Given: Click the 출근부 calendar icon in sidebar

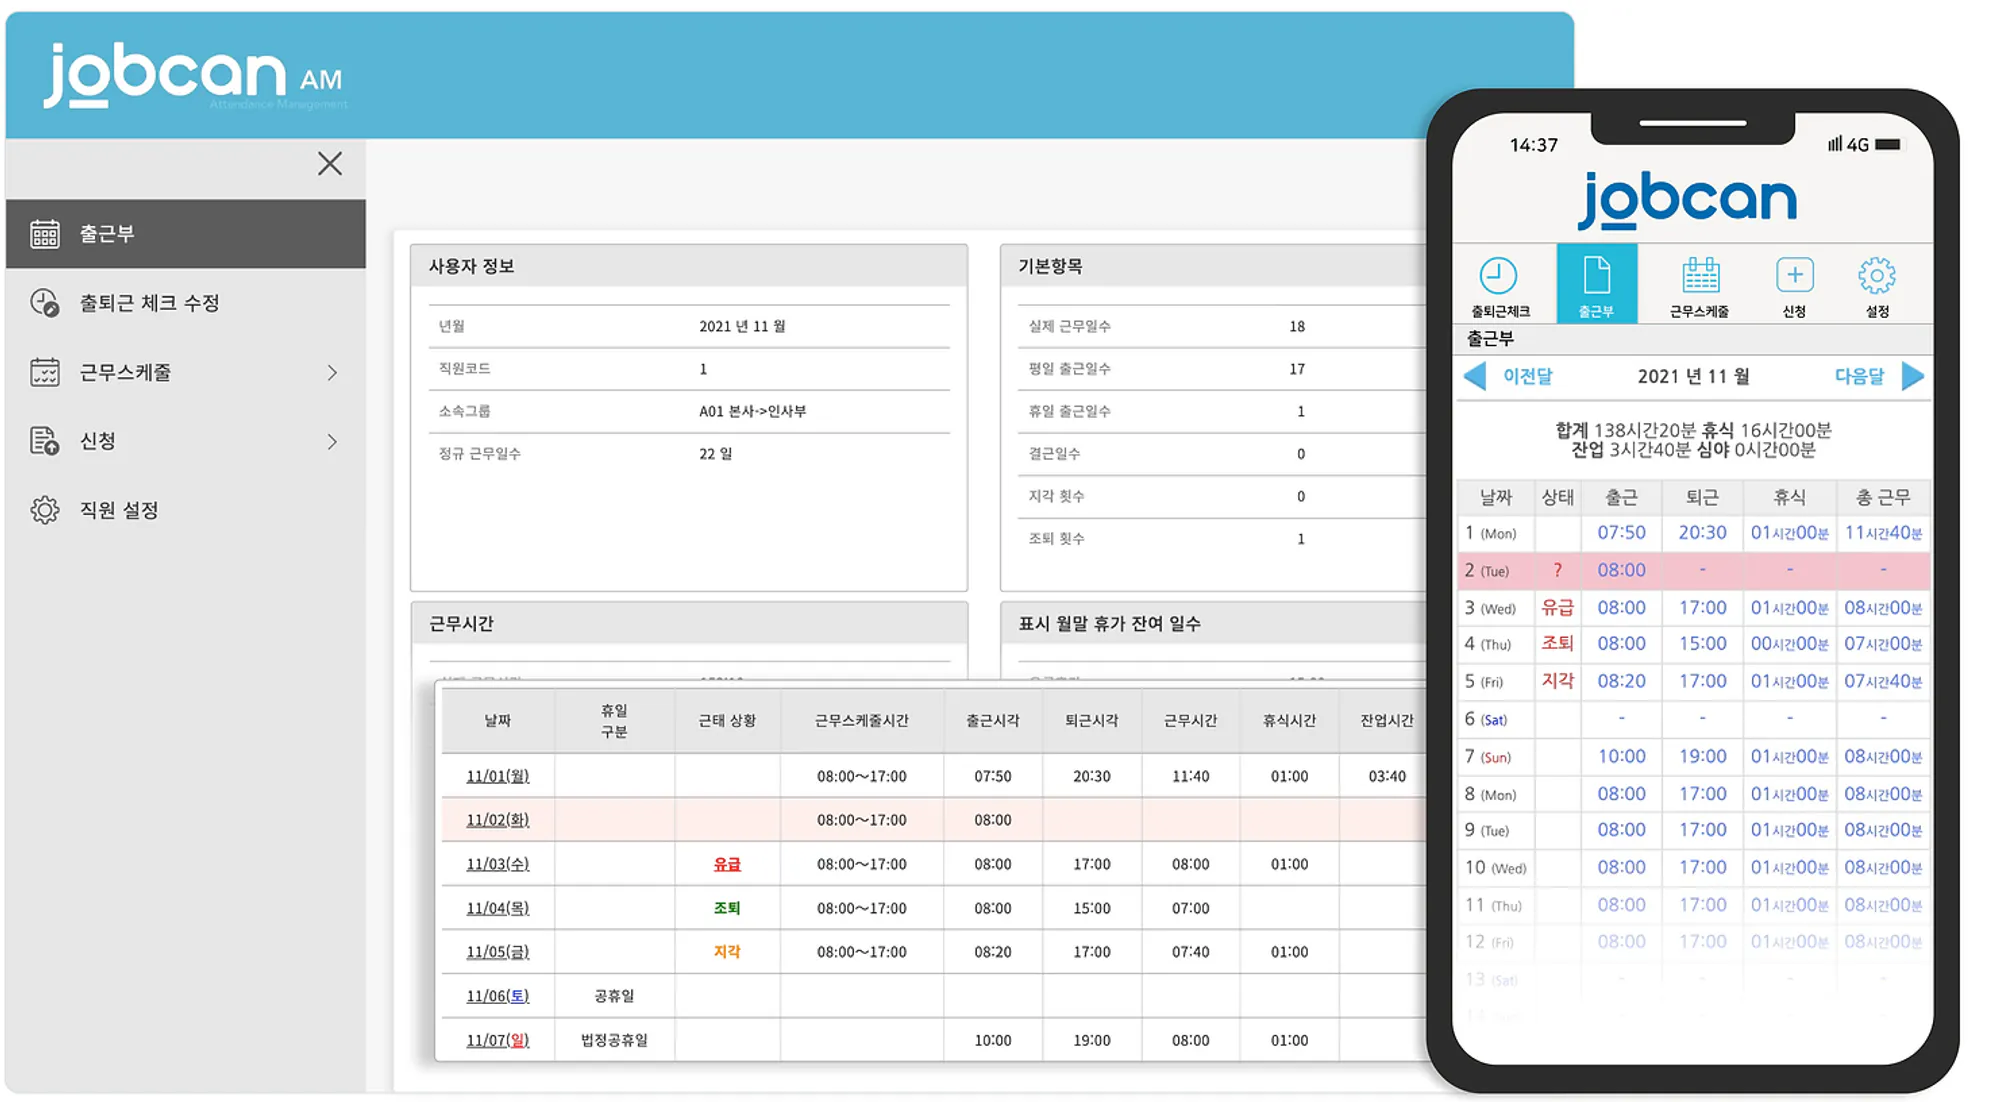Looking at the screenshot, I should click(x=45, y=234).
